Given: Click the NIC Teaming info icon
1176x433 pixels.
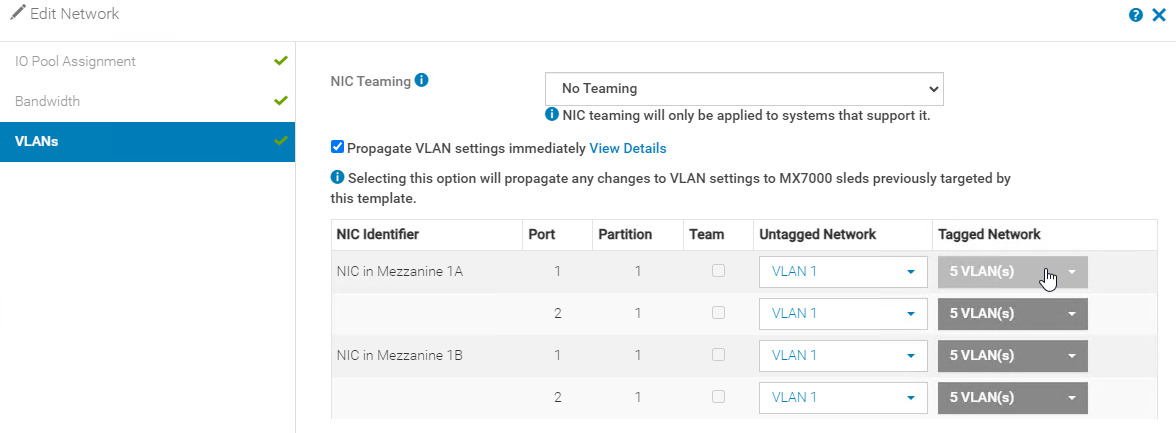Looking at the screenshot, I should pos(422,81).
